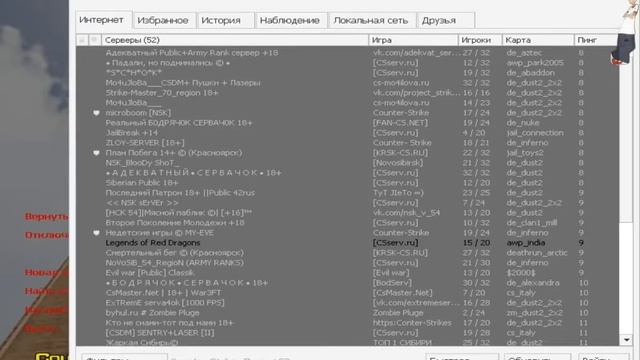The height and width of the screenshot is (360, 640).
Task: Select the ZLOY-SERVER [18+] server
Action: point(347,143)
